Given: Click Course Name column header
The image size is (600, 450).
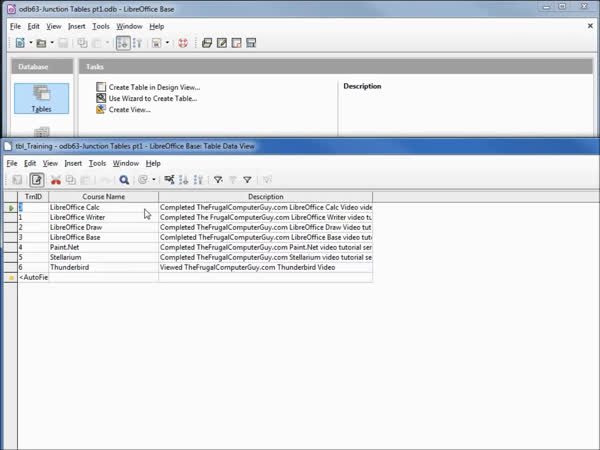Looking at the screenshot, I should coord(104,197).
